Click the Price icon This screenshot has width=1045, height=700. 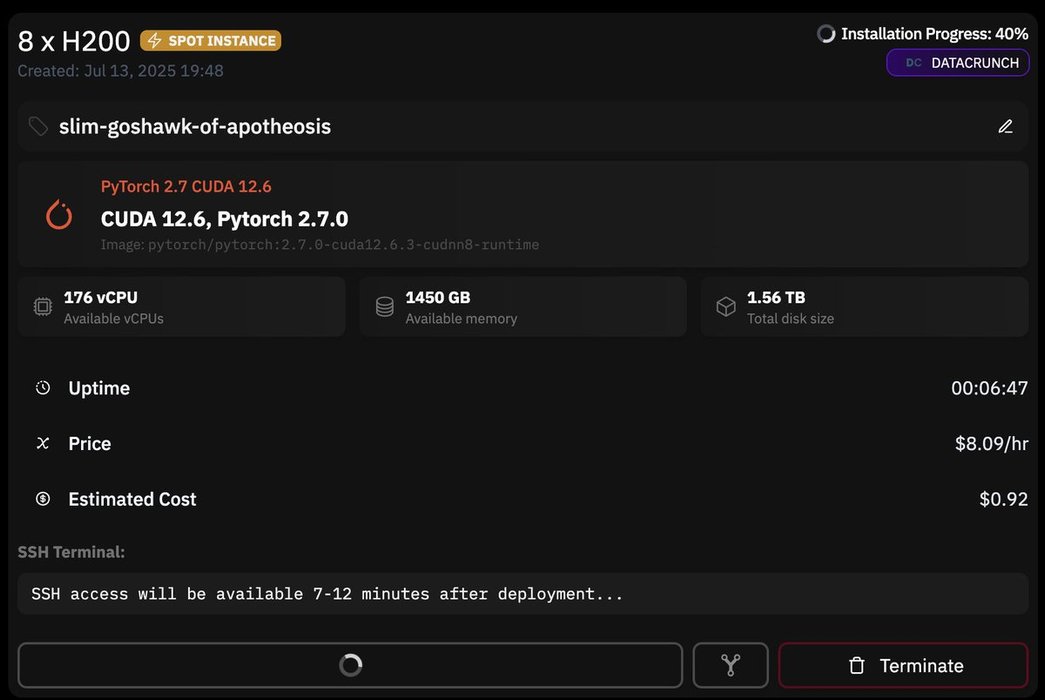point(43,443)
